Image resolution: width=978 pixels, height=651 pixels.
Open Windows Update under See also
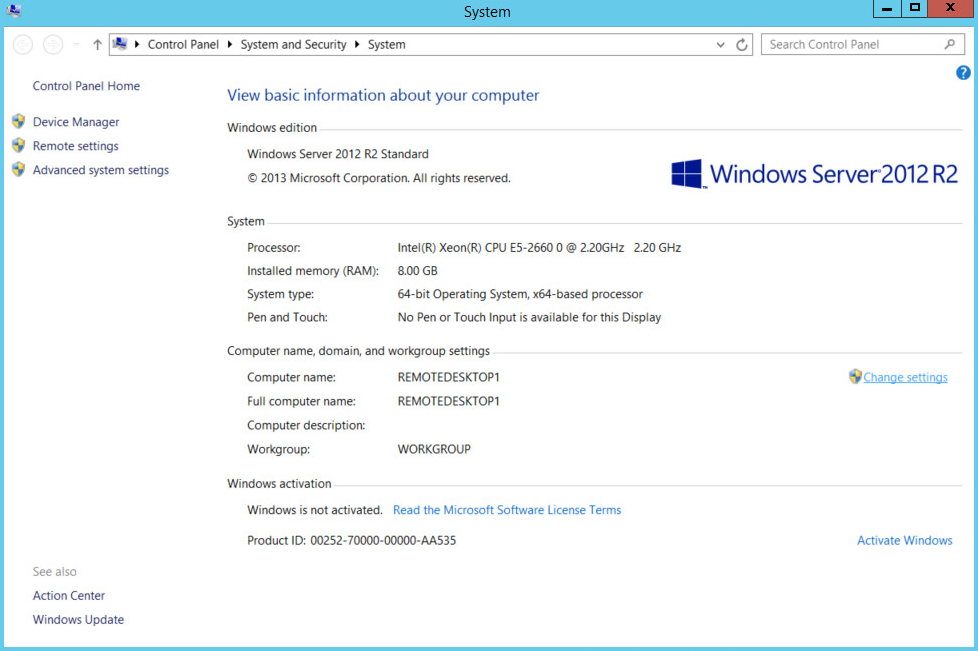point(78,619)
